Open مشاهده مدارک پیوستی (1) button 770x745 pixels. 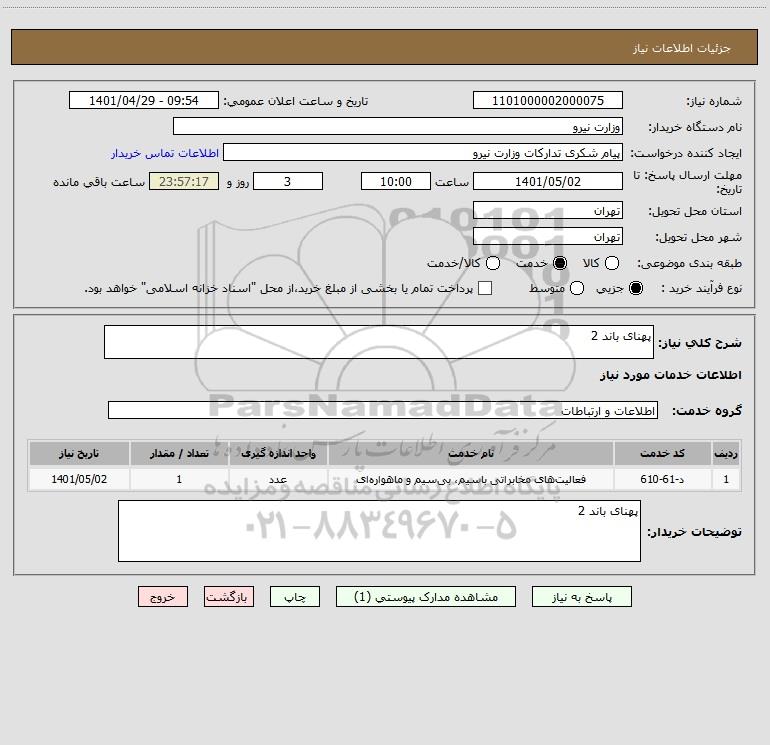[x=426, y=597]
